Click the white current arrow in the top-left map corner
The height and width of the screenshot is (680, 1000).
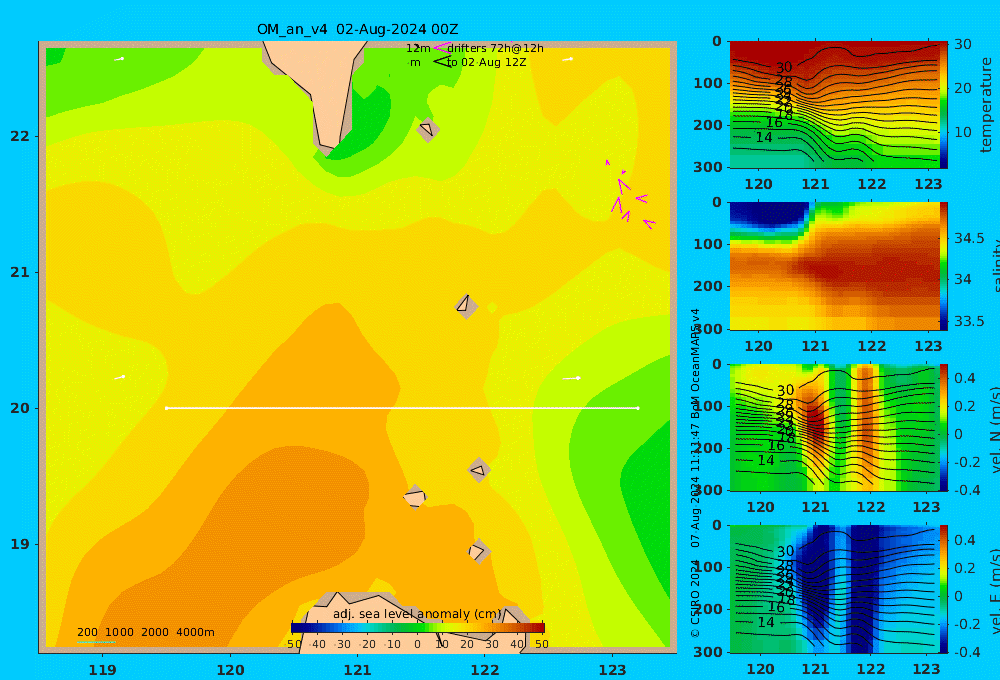119,59
